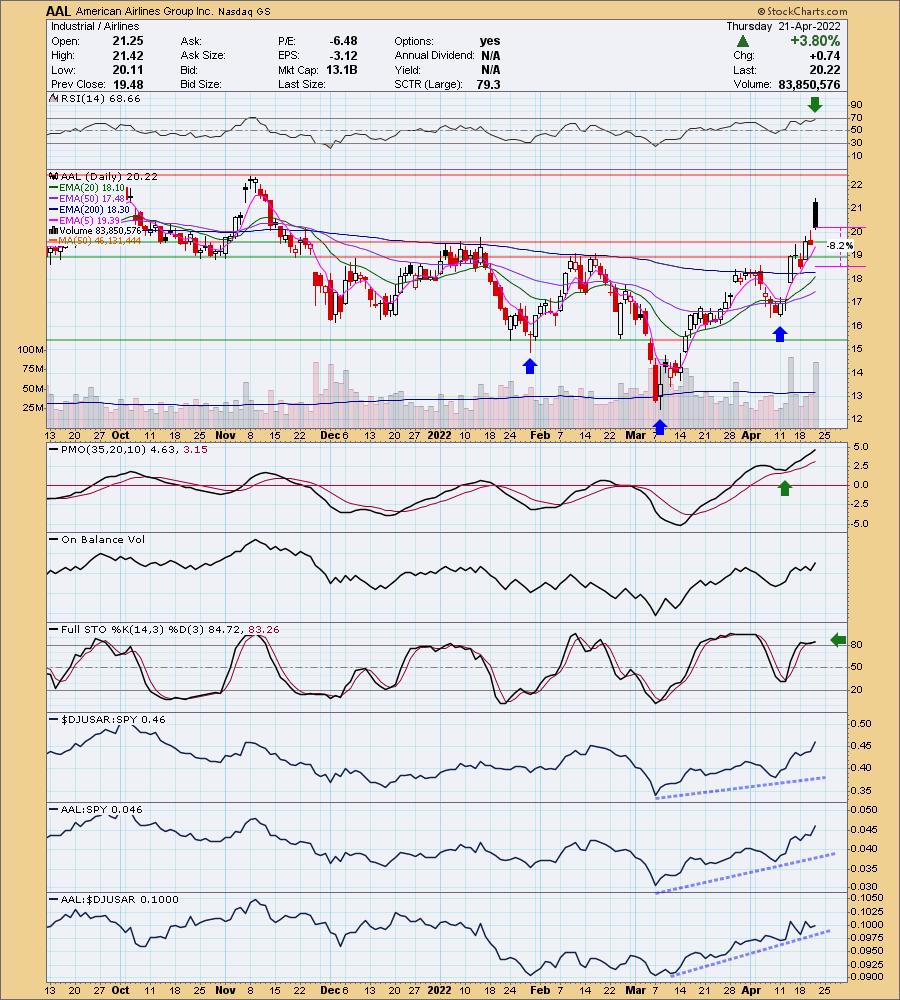Image resolution: width=900 pixels, height=1000 pixels.
Task: Click the 'Nasdaq GS' exchange label
Action: click(x=244, y=12)
